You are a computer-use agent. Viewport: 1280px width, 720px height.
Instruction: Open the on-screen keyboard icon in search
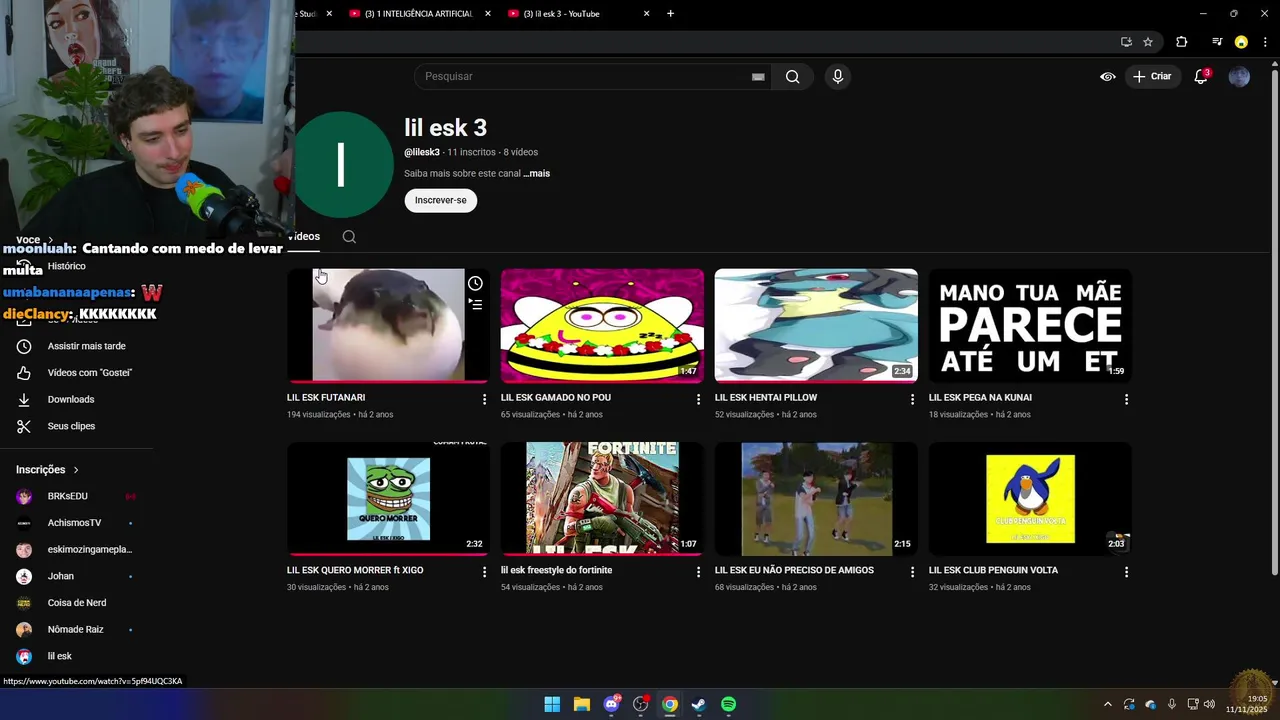point(758,76)
